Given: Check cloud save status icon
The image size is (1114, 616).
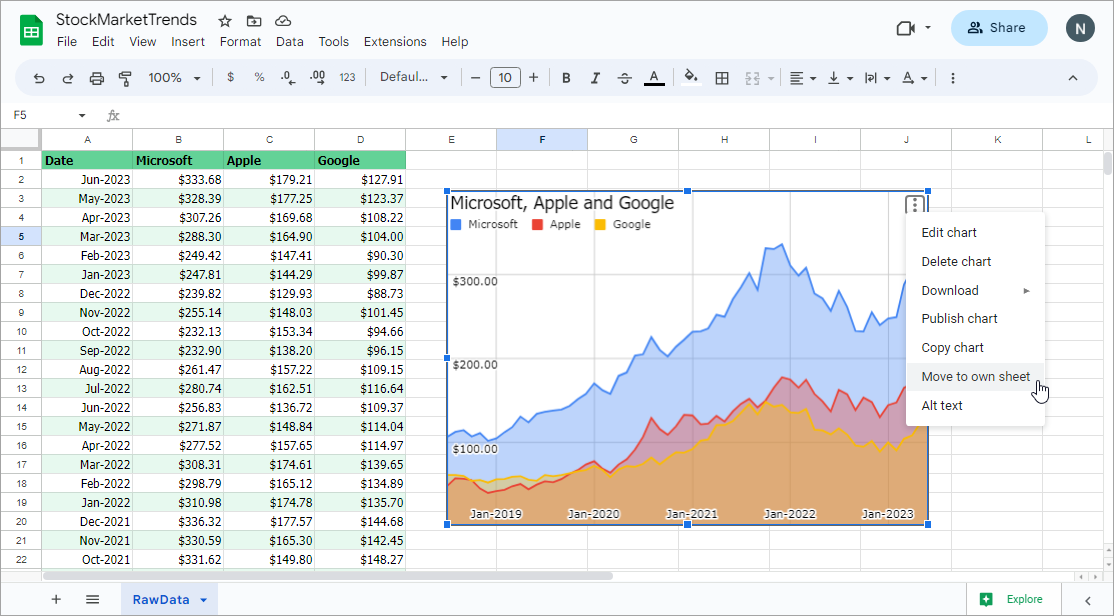Looking at the screenshot, I should point(283,21).
